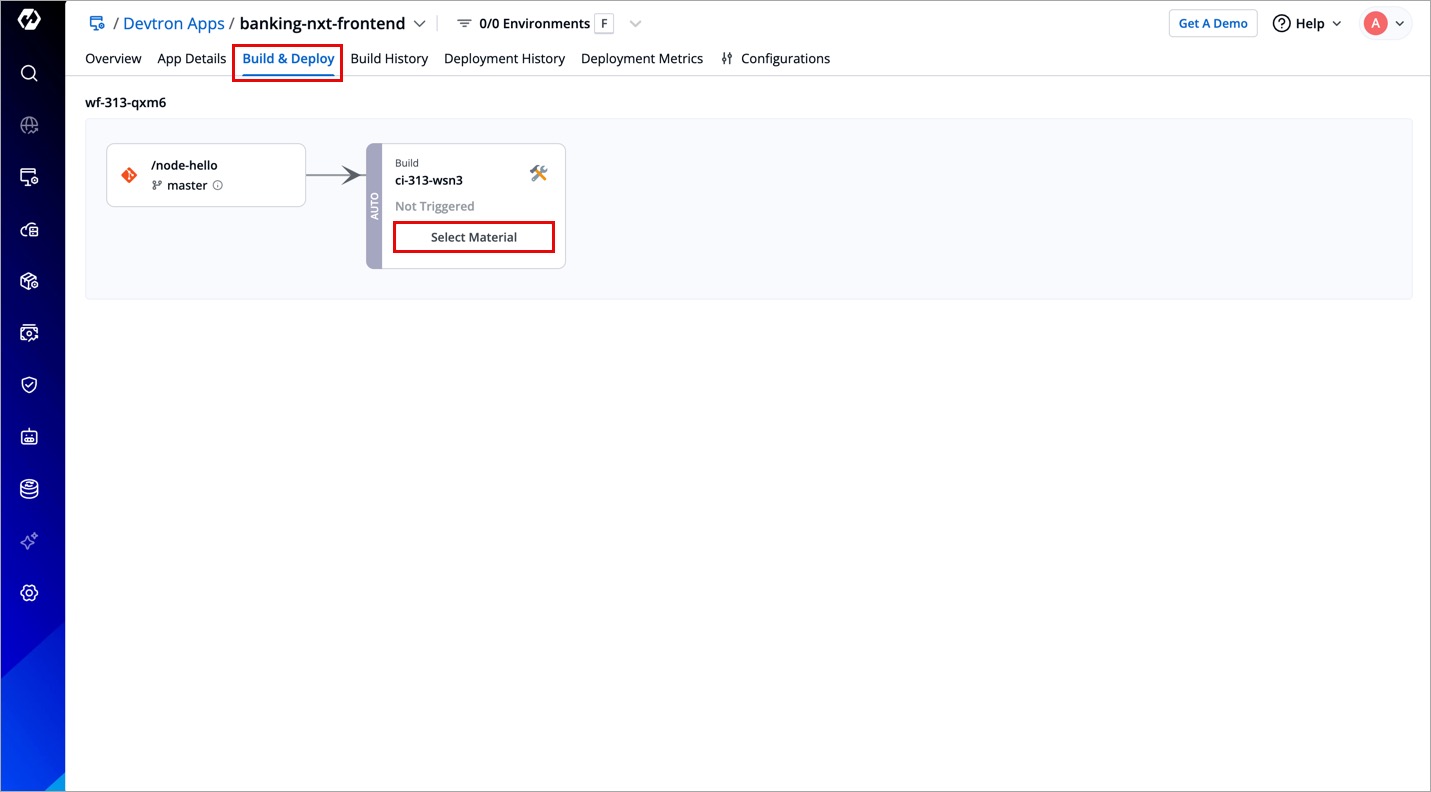Viewport: 1431px width, 792px height.
Task: Open the robot automation icon in sidebar
Action: (29, 437)
